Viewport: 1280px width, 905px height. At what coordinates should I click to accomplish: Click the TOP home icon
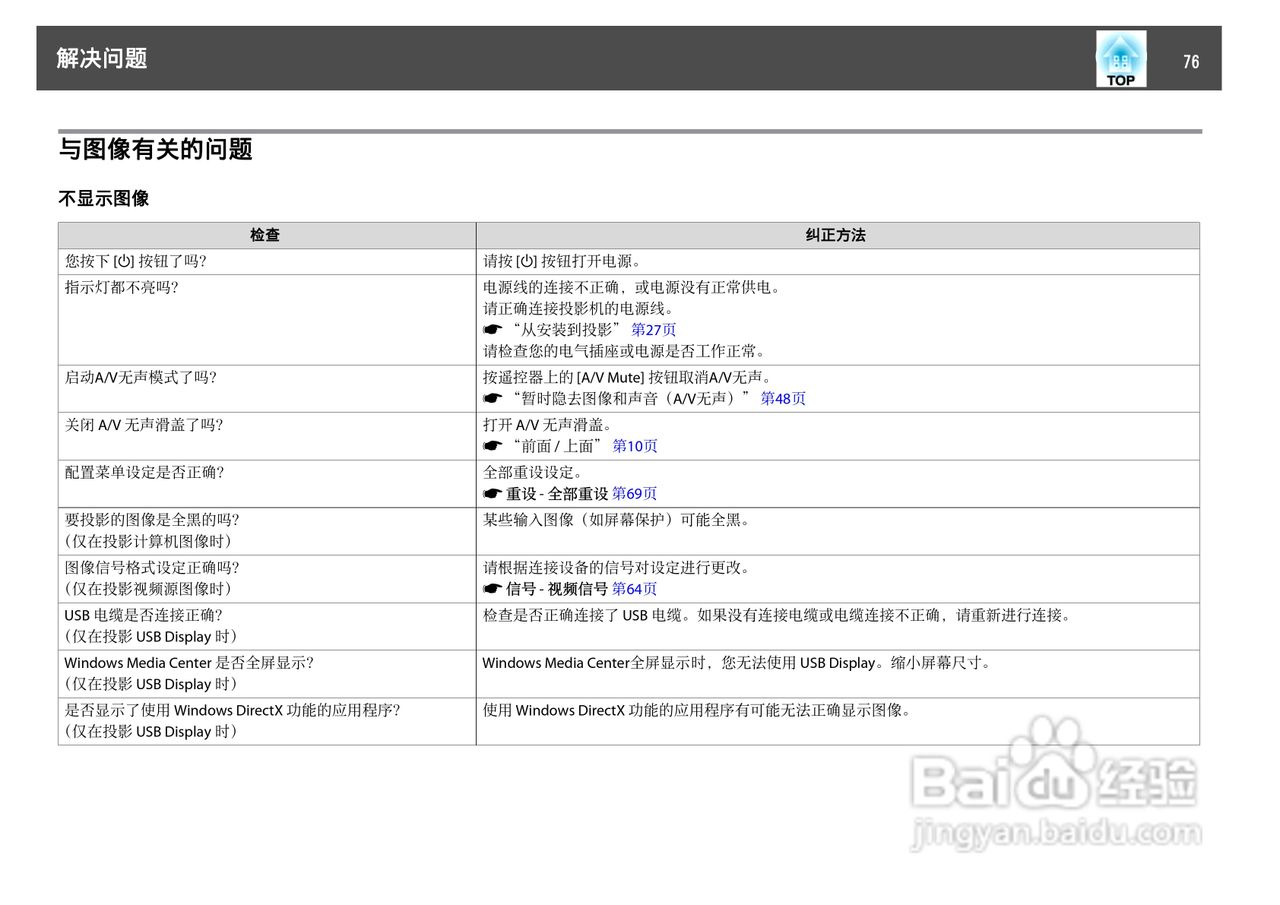pyautogui.click(x=1121, y=59)
